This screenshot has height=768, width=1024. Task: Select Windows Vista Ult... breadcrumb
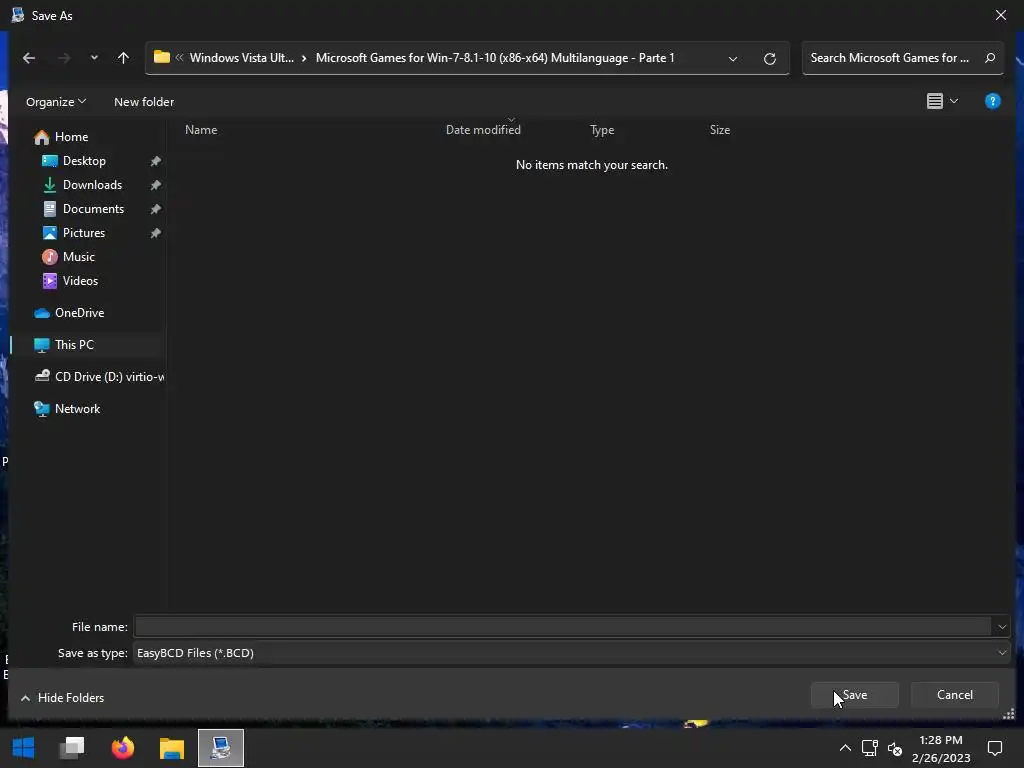pos(242,58)
